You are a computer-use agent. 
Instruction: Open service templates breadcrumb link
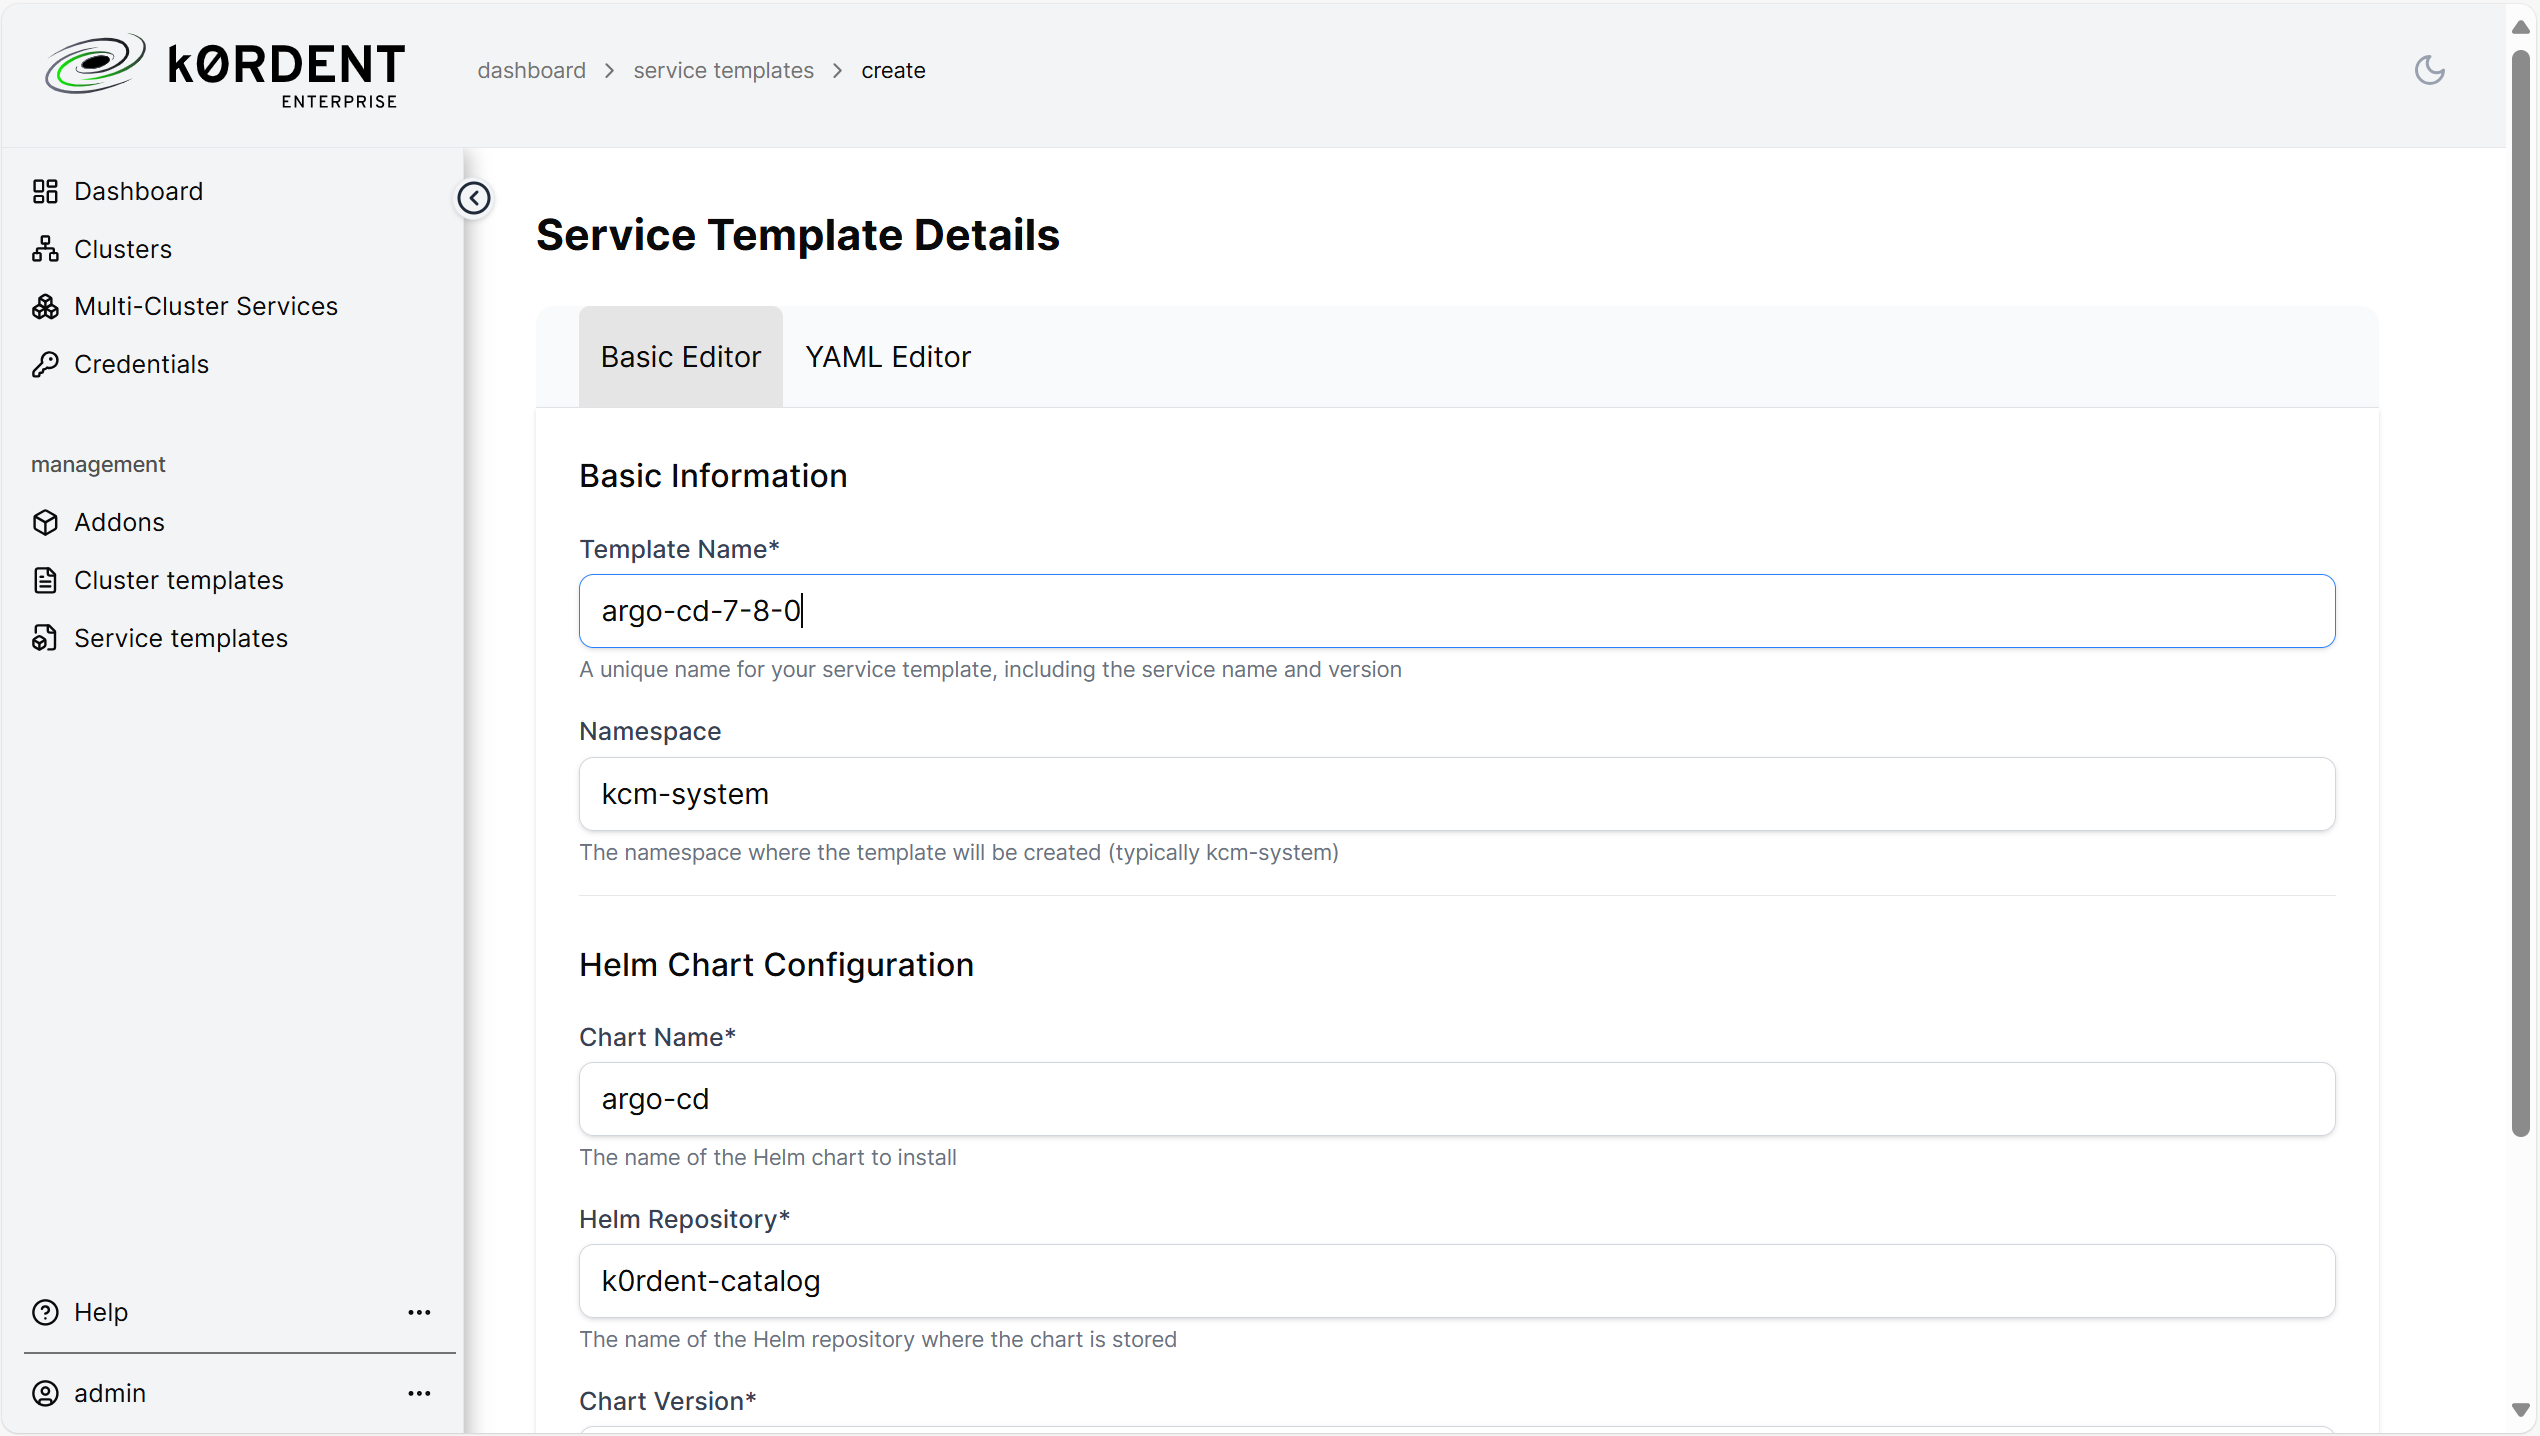[723, 70]
